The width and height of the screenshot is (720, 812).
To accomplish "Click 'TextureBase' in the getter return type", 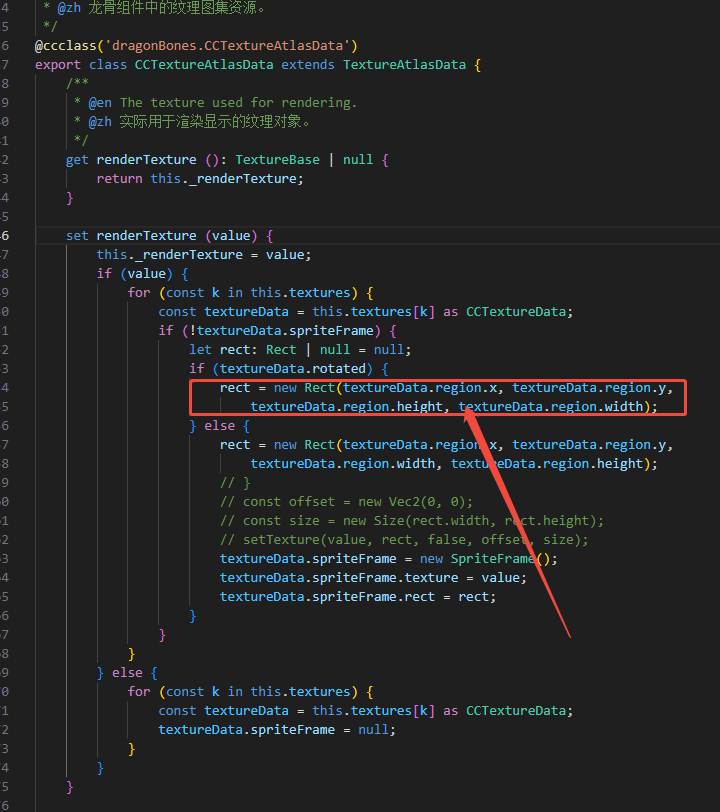I will click(x=278, y=160).
